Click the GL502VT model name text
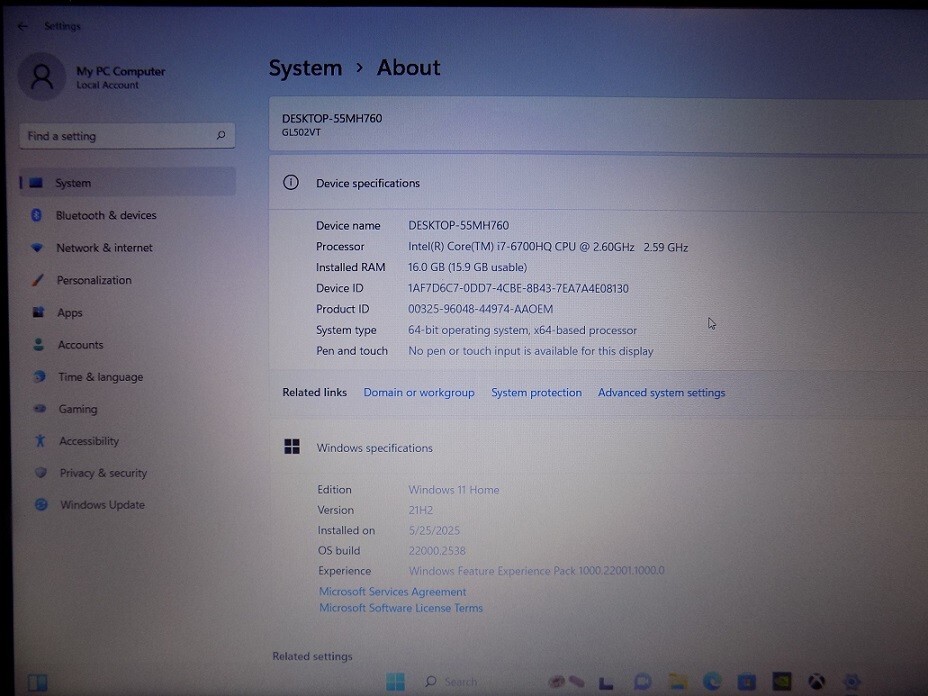Image resolution: width=928 pixels, height=696 pixels. point(301,133)
